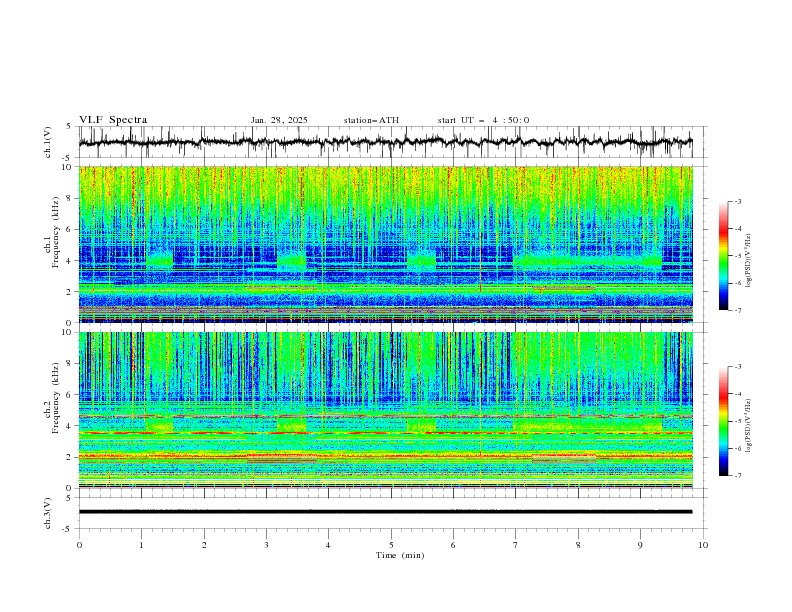Click the ch.3 voltage waveform panel
This screenshot has width=792, height=612.
pos(393,513)
